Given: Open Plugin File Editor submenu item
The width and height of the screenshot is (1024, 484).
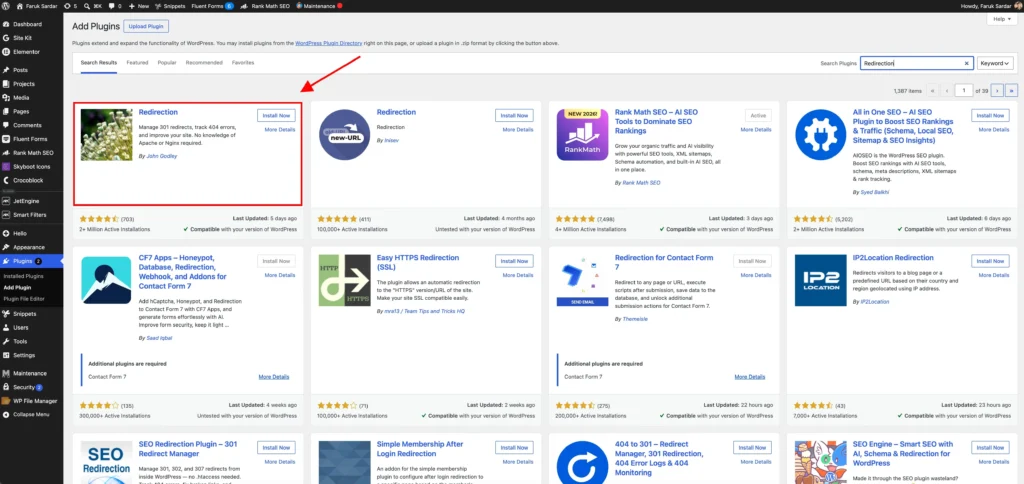Looking at the screenshot, I should [25, 298].
